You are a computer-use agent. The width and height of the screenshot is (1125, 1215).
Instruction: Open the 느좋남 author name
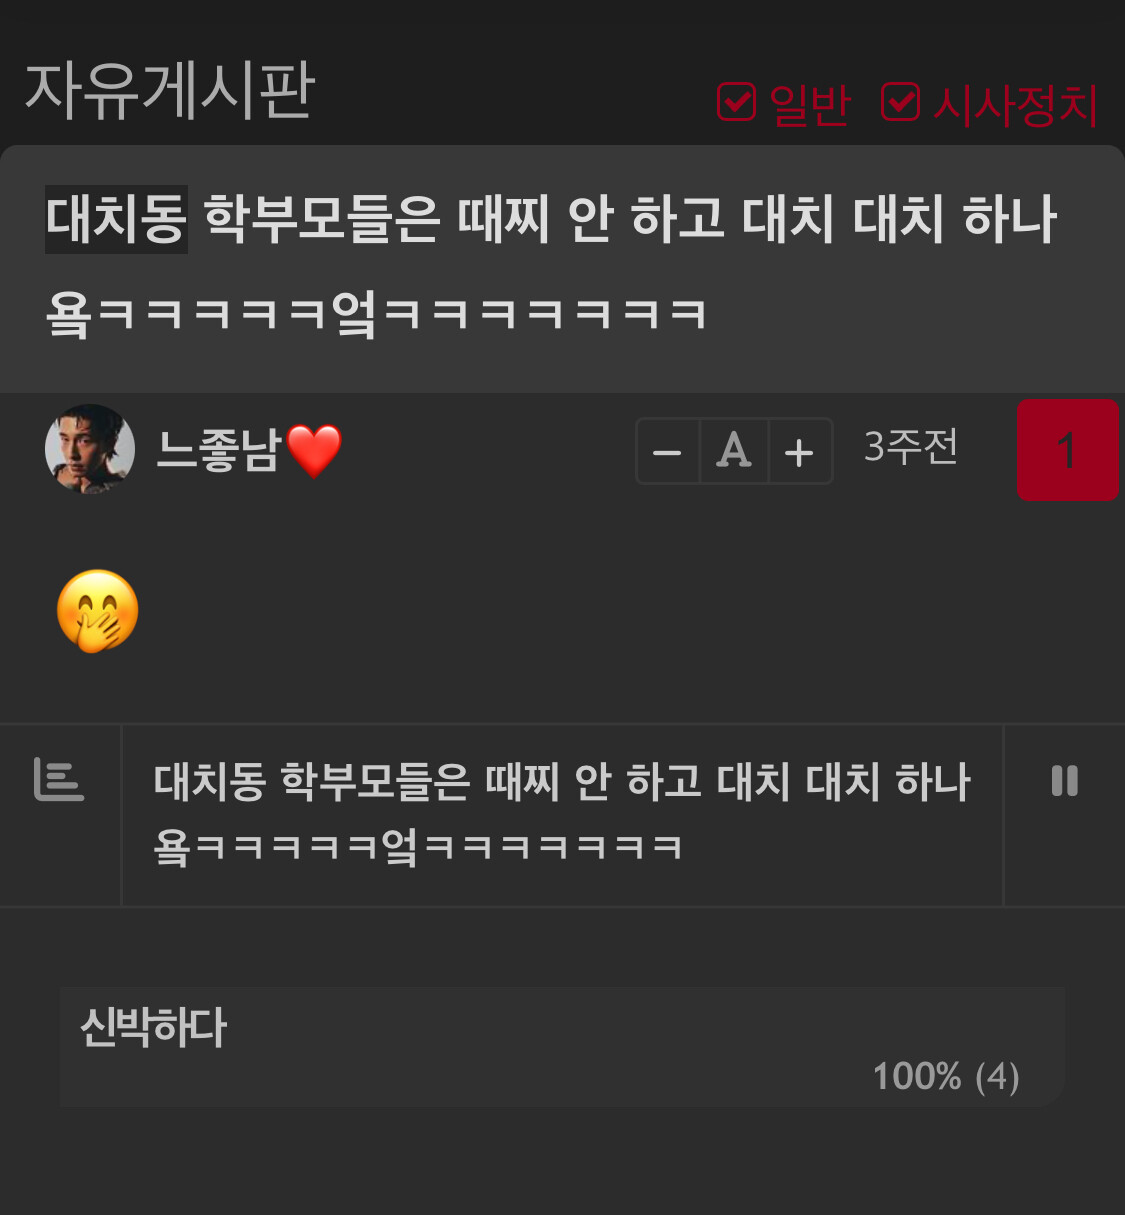pos(218,450)
